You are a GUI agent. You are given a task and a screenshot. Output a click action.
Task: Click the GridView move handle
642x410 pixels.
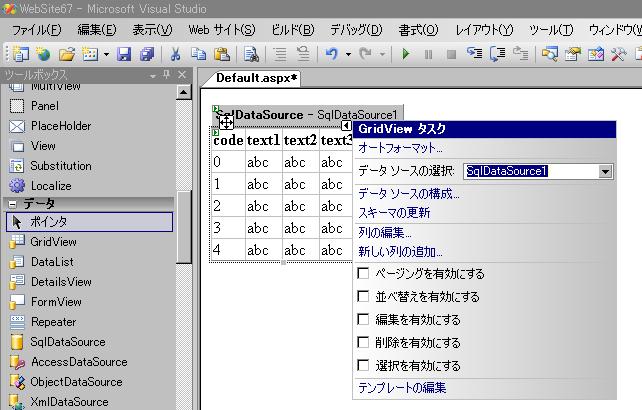pyautogui.click(x=226, y=122)
